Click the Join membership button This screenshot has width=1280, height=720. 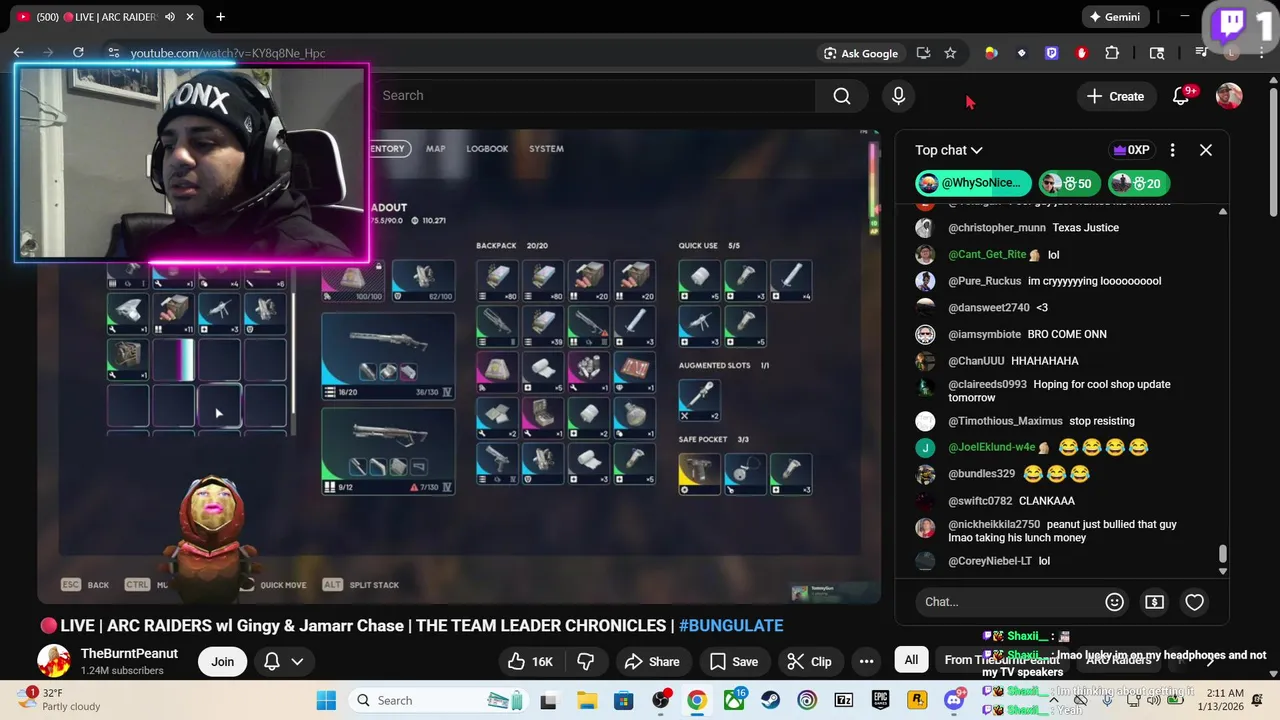click(222, 661)
